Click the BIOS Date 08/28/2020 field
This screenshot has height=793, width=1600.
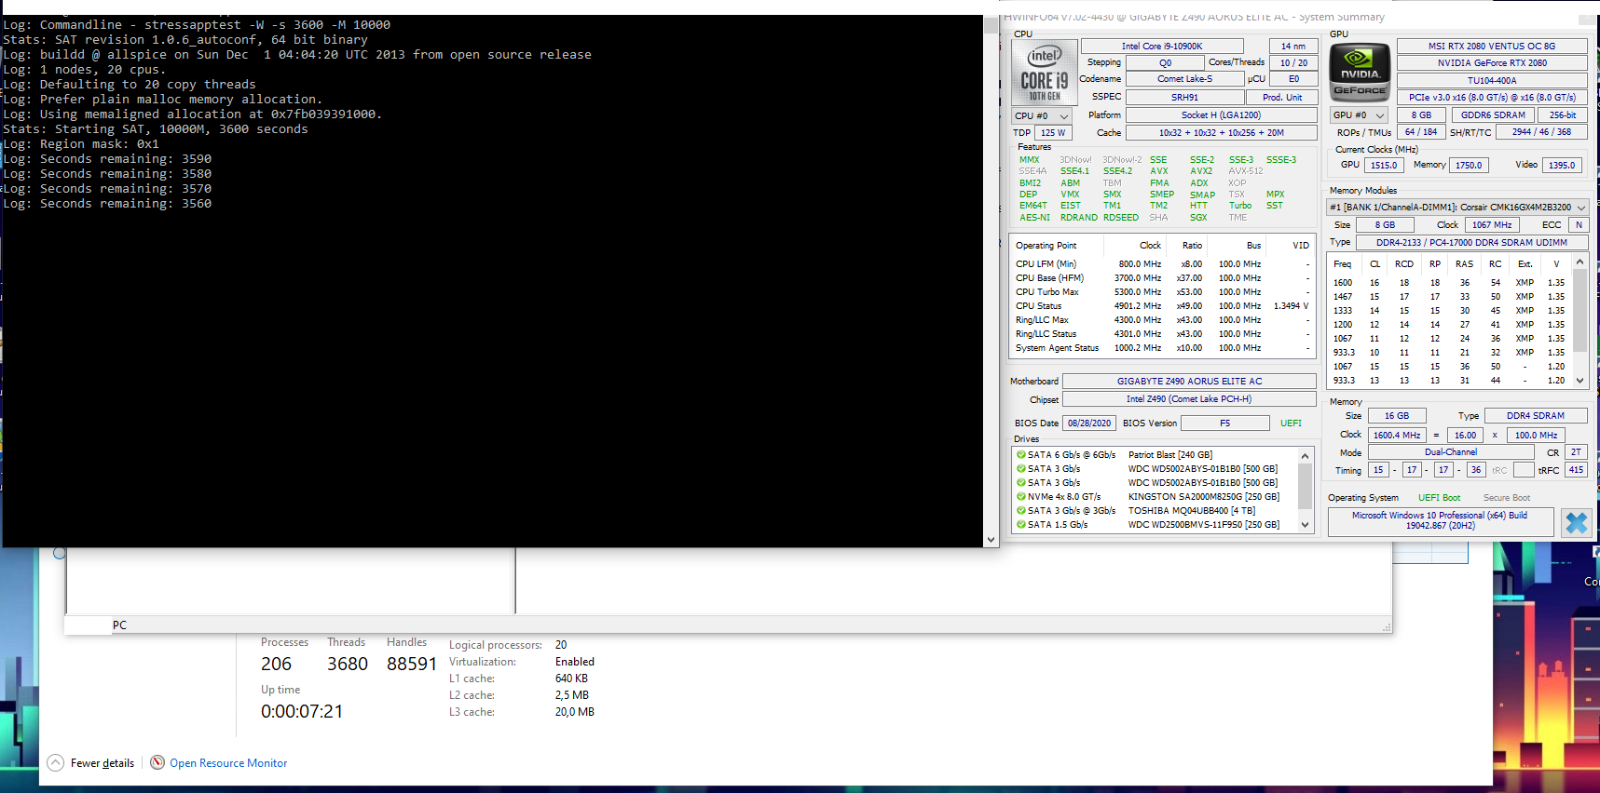coord(1089,423)
